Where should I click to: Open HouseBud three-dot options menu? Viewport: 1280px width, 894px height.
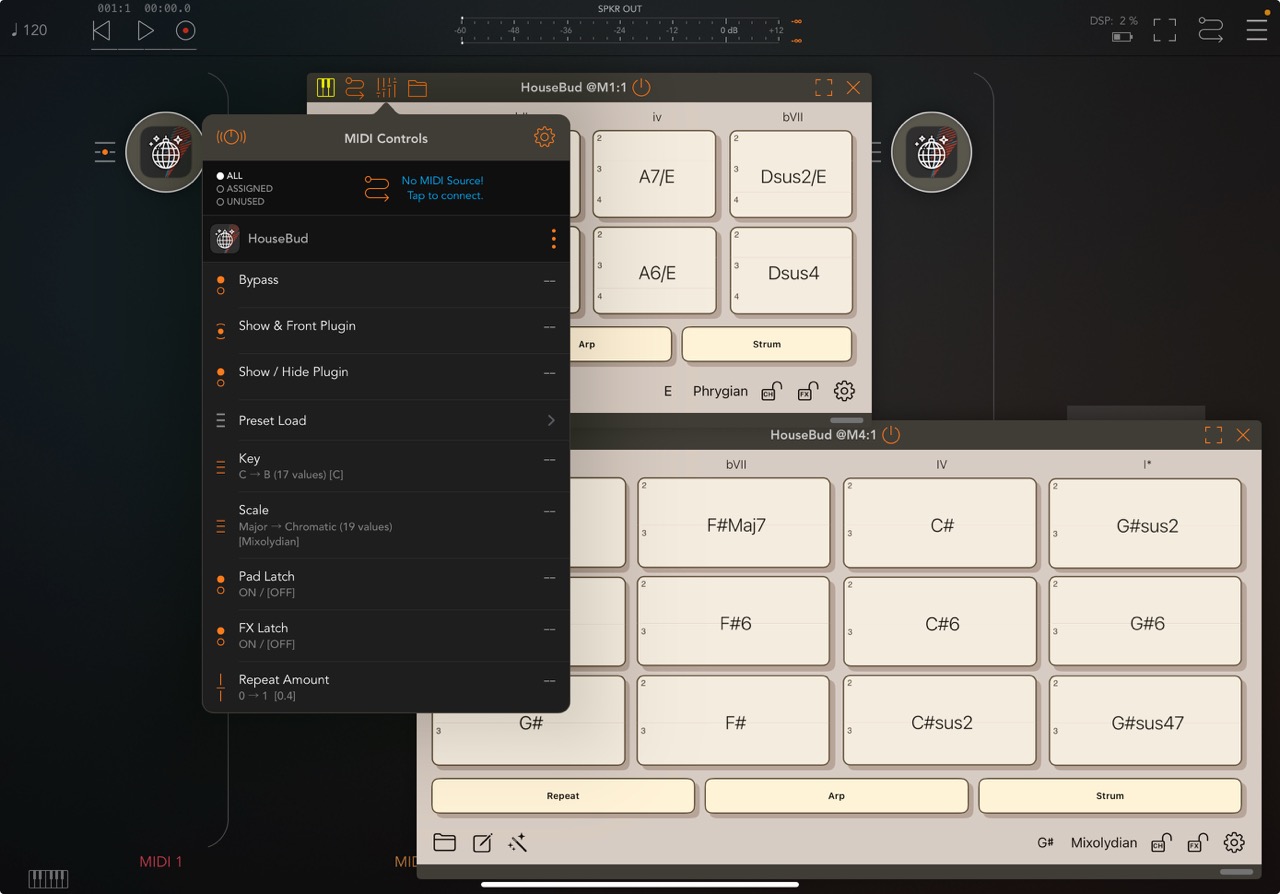click(x=553, y=239)
